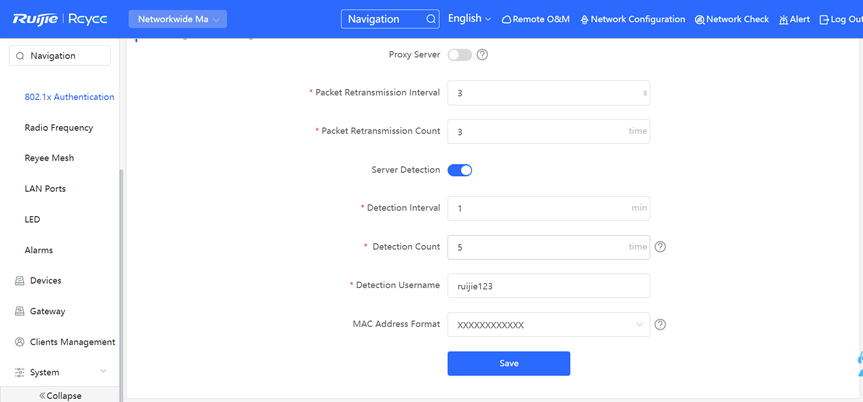The image size is (863, 402).
Task: Open the Reyee Mesh menu item
Action: pos(49,158)
